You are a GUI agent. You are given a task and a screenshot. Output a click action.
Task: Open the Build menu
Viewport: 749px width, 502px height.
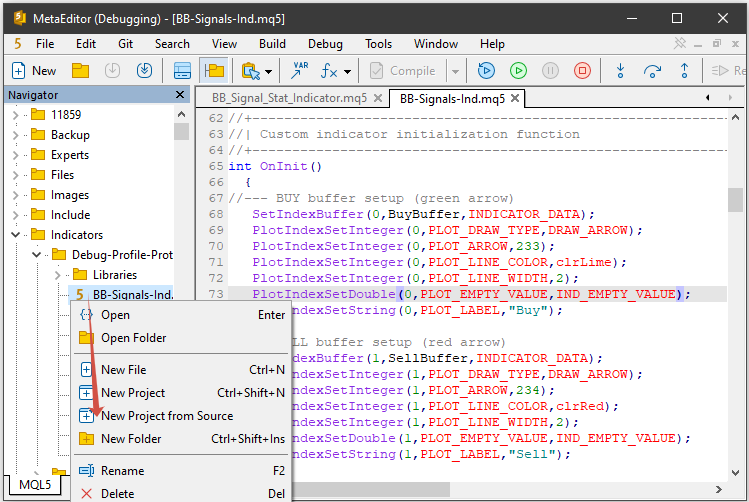(272, 44)
